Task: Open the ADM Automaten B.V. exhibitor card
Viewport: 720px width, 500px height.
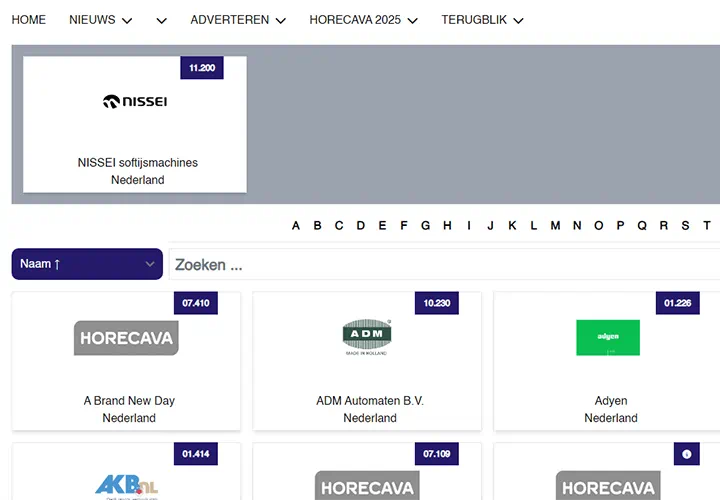Action: [367, 361]
